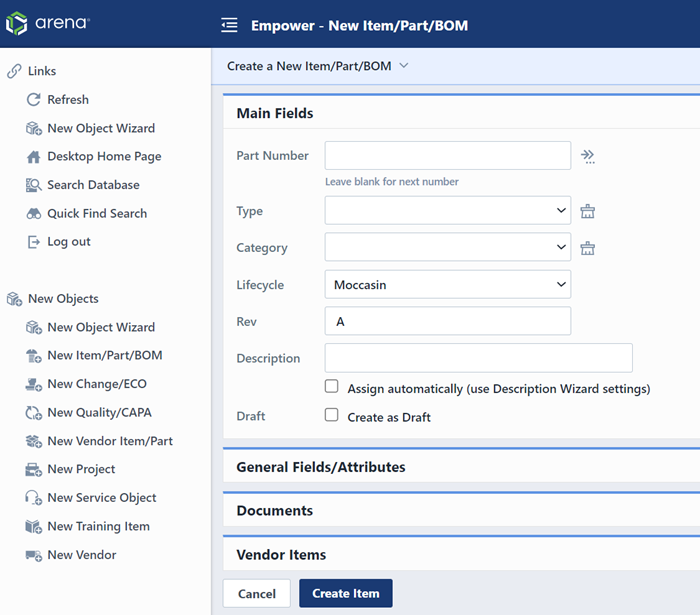Click the hamburger menu icon in header
This screenshot has height=615, width=700.
pos(229,25)
